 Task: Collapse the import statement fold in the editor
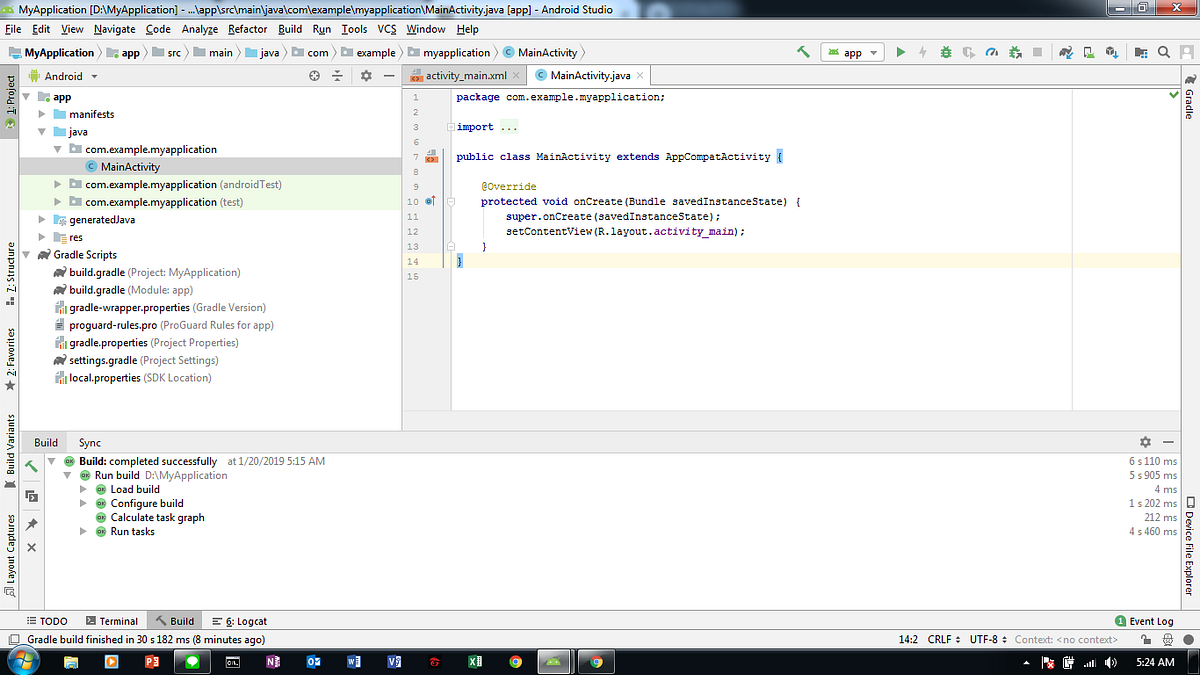449,126
